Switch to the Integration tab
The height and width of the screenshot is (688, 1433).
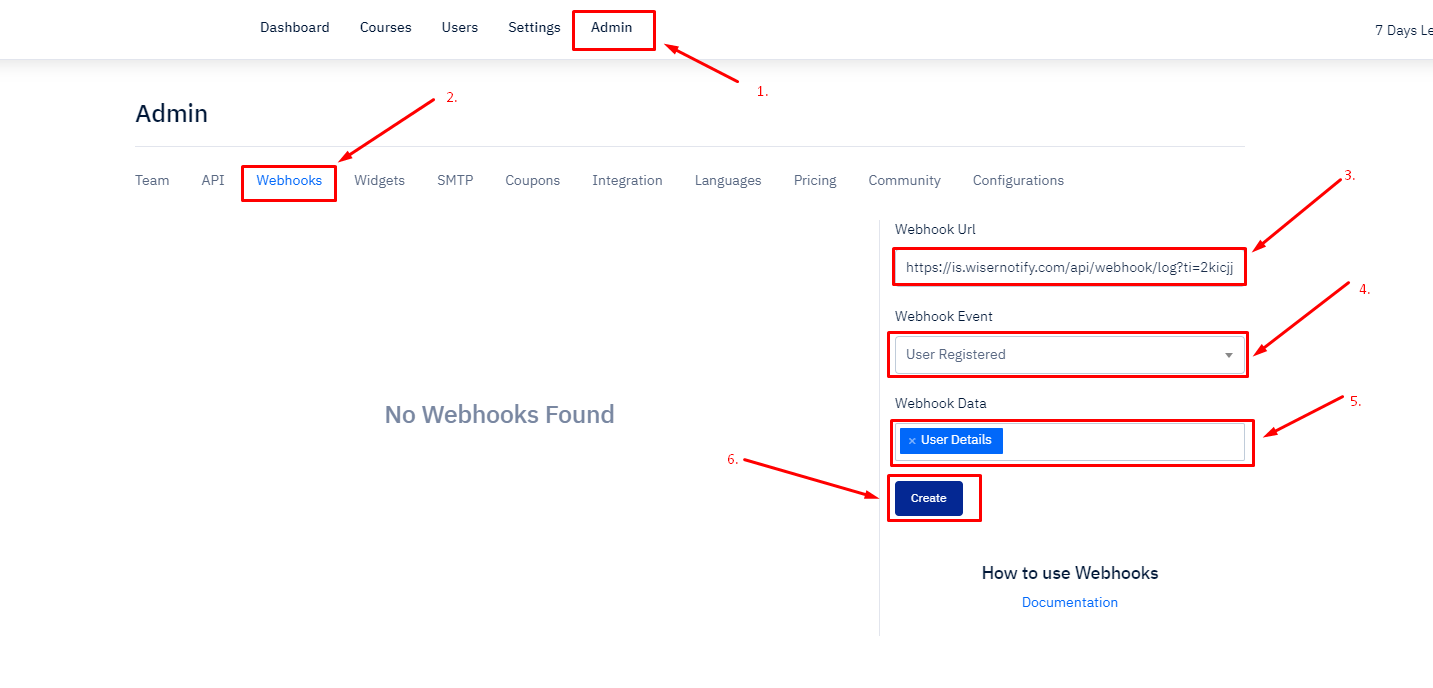[627, 181]
